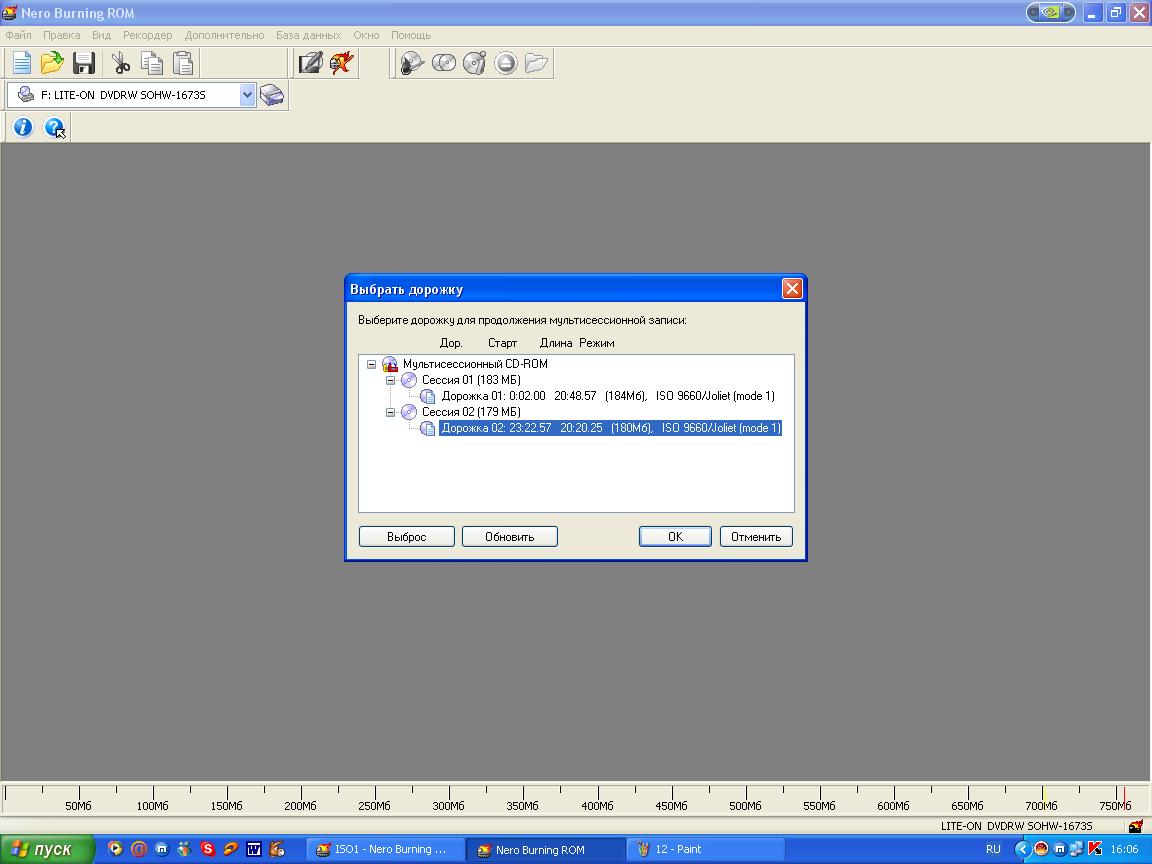Click the Copy toolbar icon
The image size is (1152, 864).
click(x=151, y=63)
